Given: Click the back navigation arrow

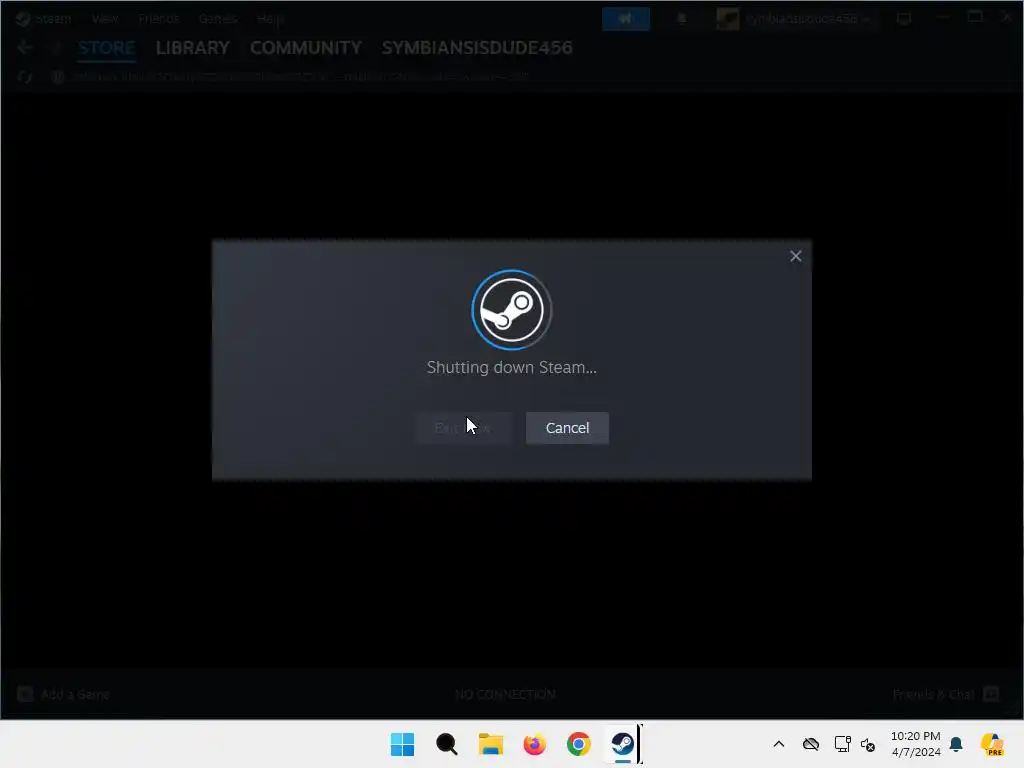Looking at the screenshot, I should [25, 47].
